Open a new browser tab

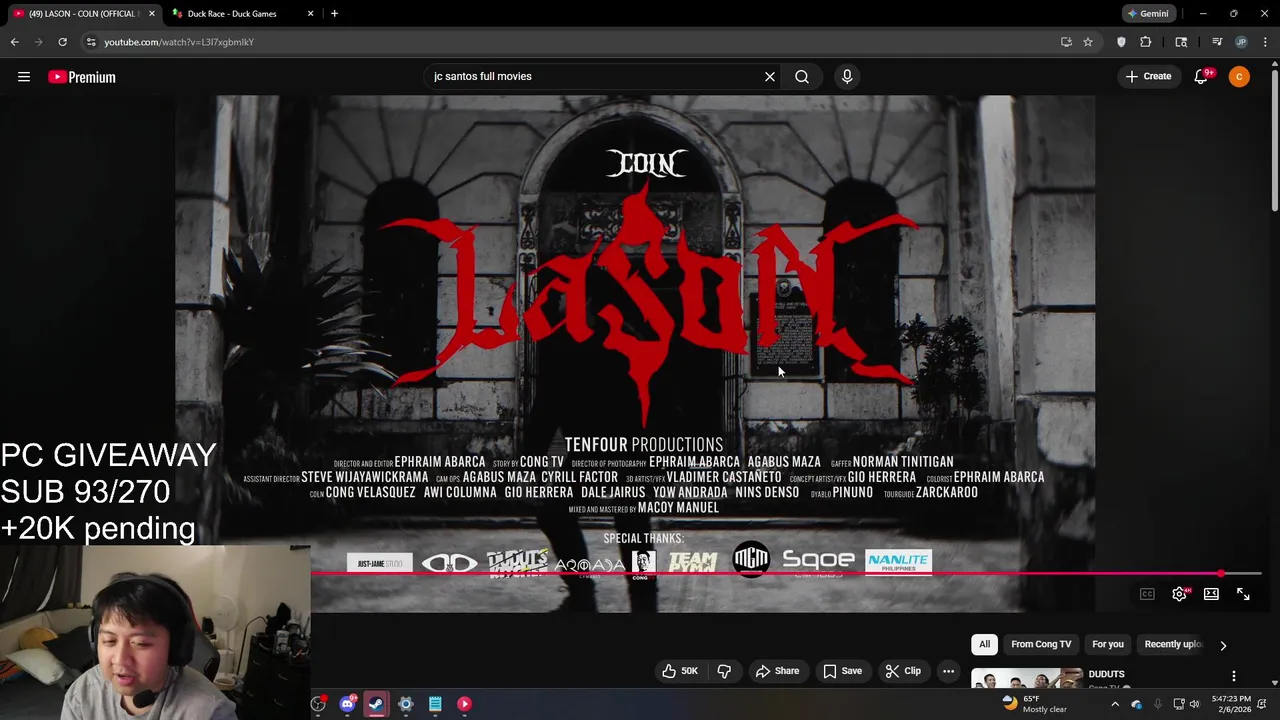pyautogui.click(x=334, y=14)
